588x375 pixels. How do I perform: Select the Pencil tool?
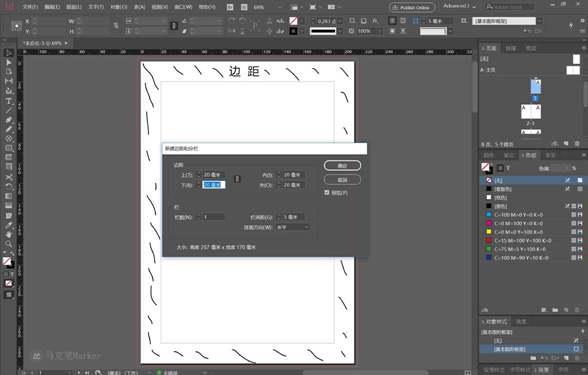coord(8,129)
